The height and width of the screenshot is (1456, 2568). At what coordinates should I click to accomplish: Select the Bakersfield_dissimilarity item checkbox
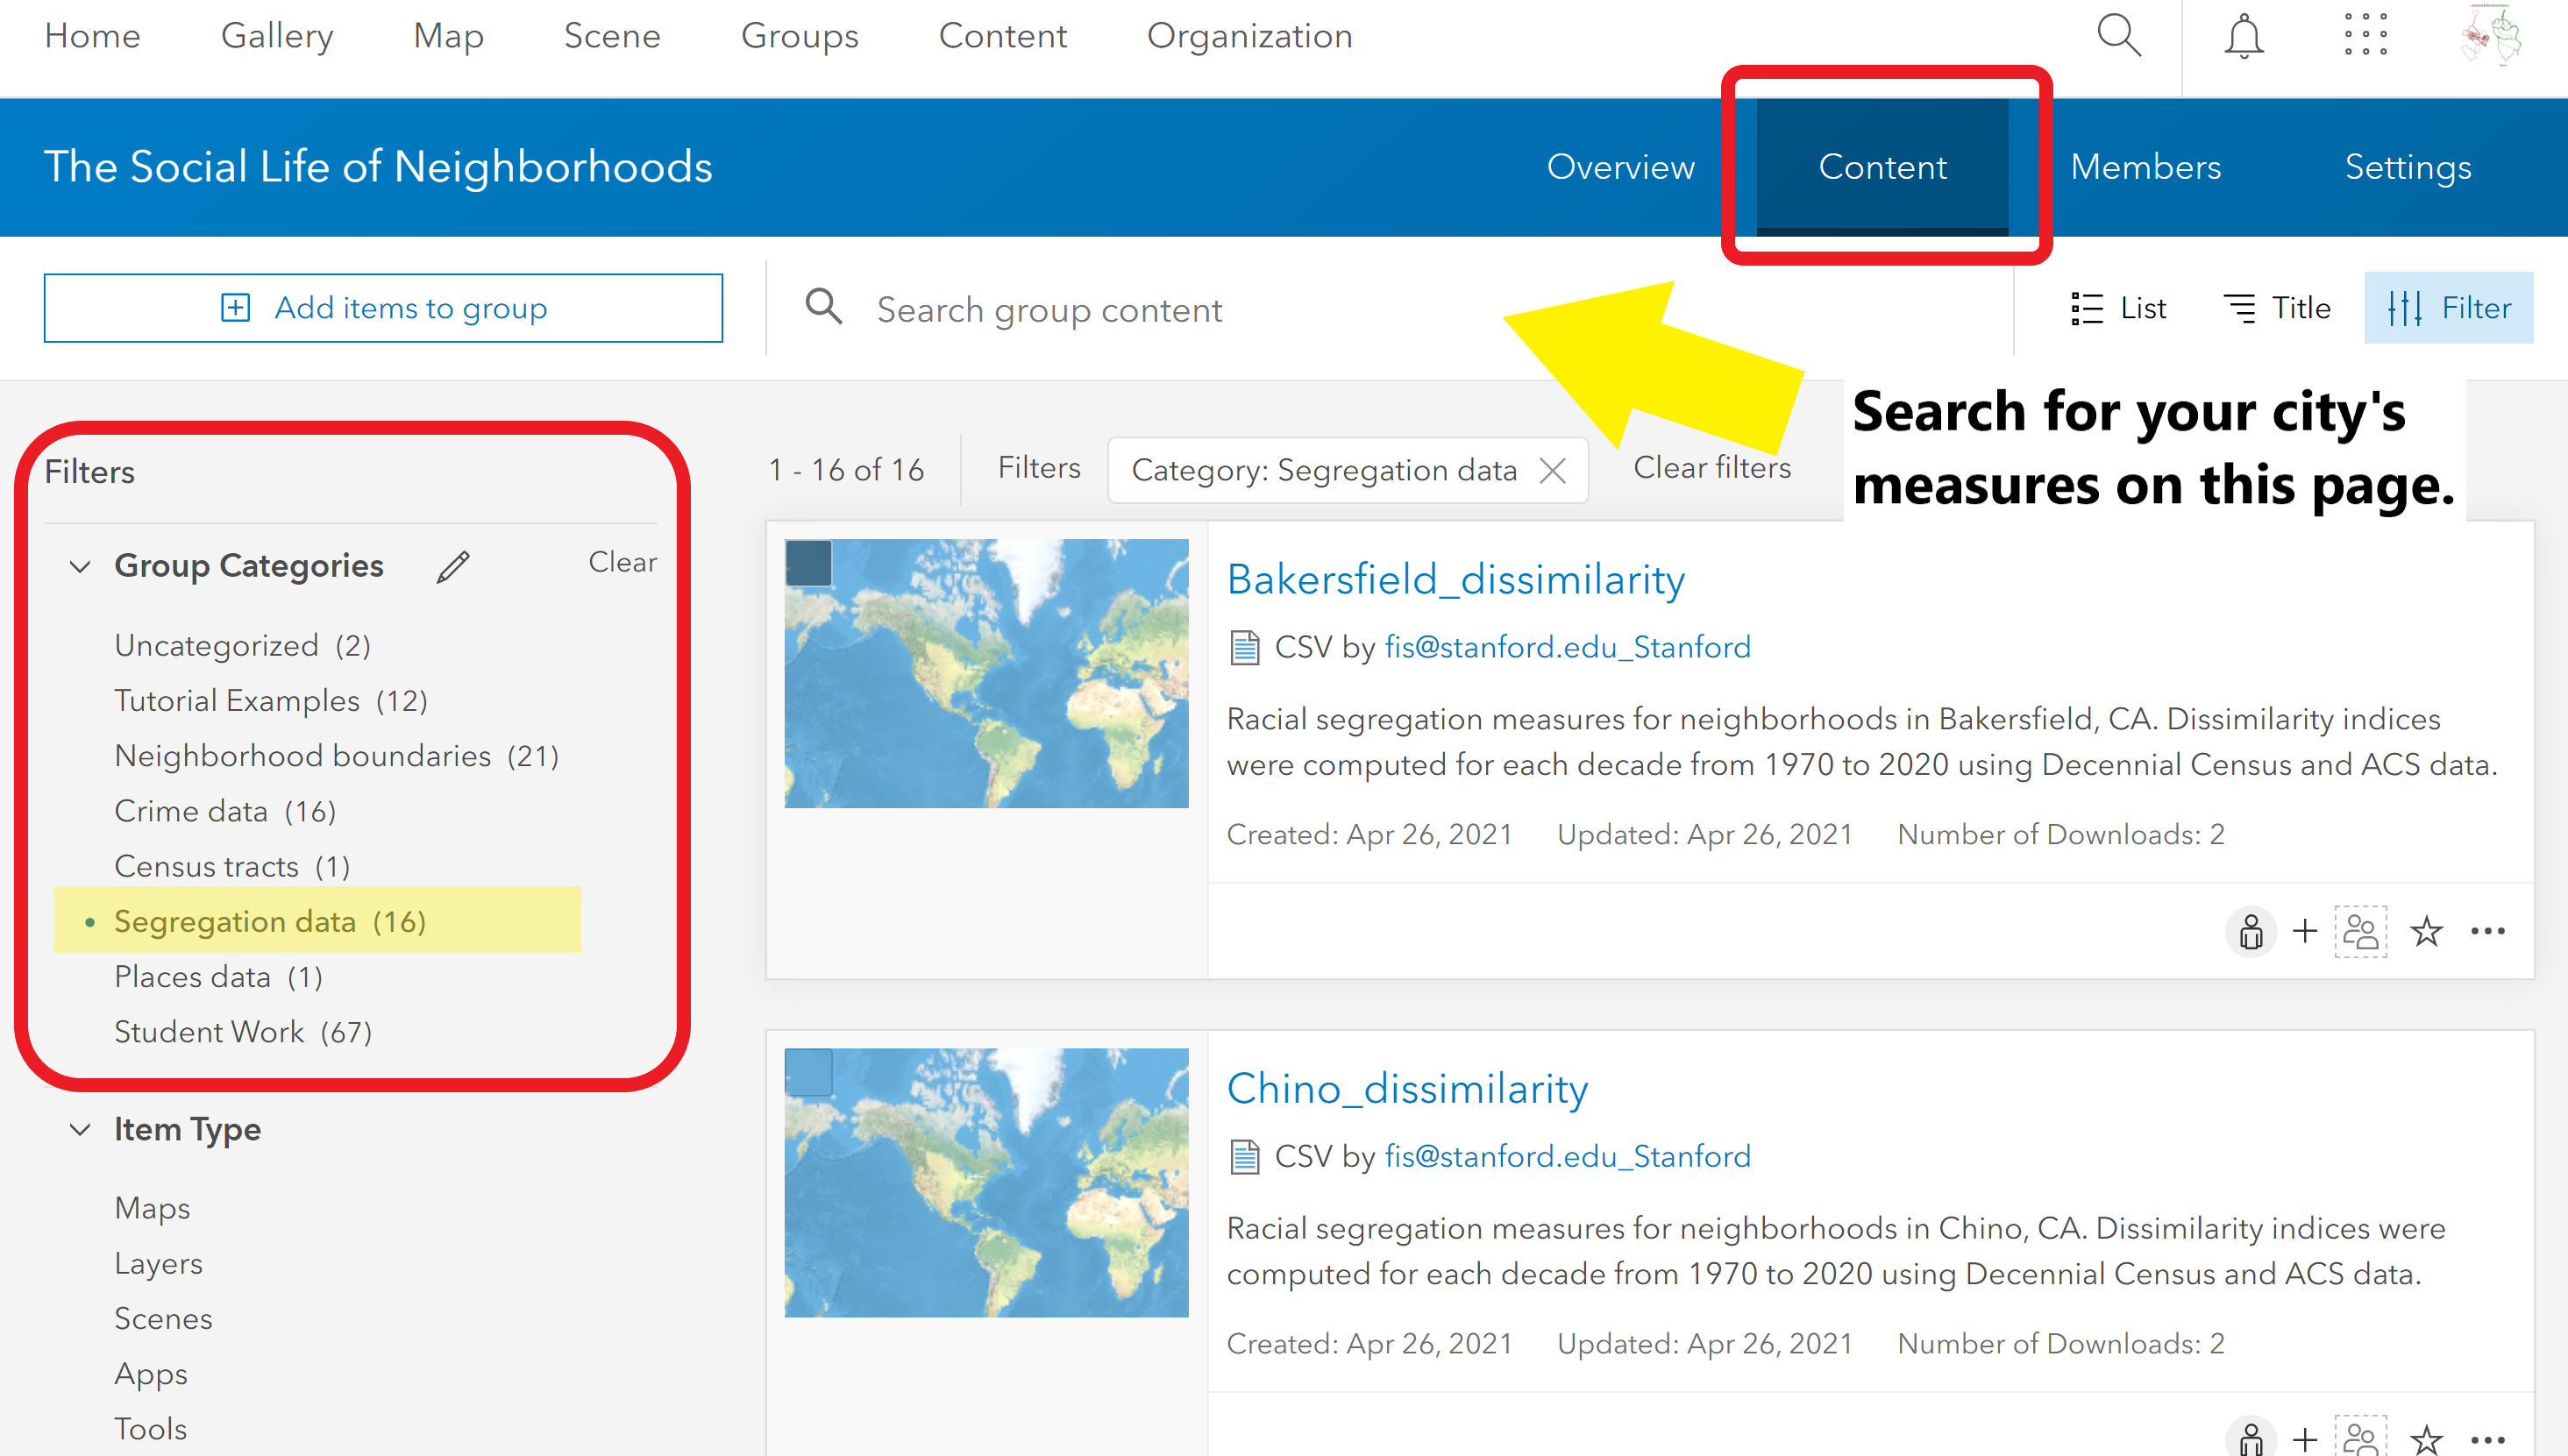coord(808,563)
